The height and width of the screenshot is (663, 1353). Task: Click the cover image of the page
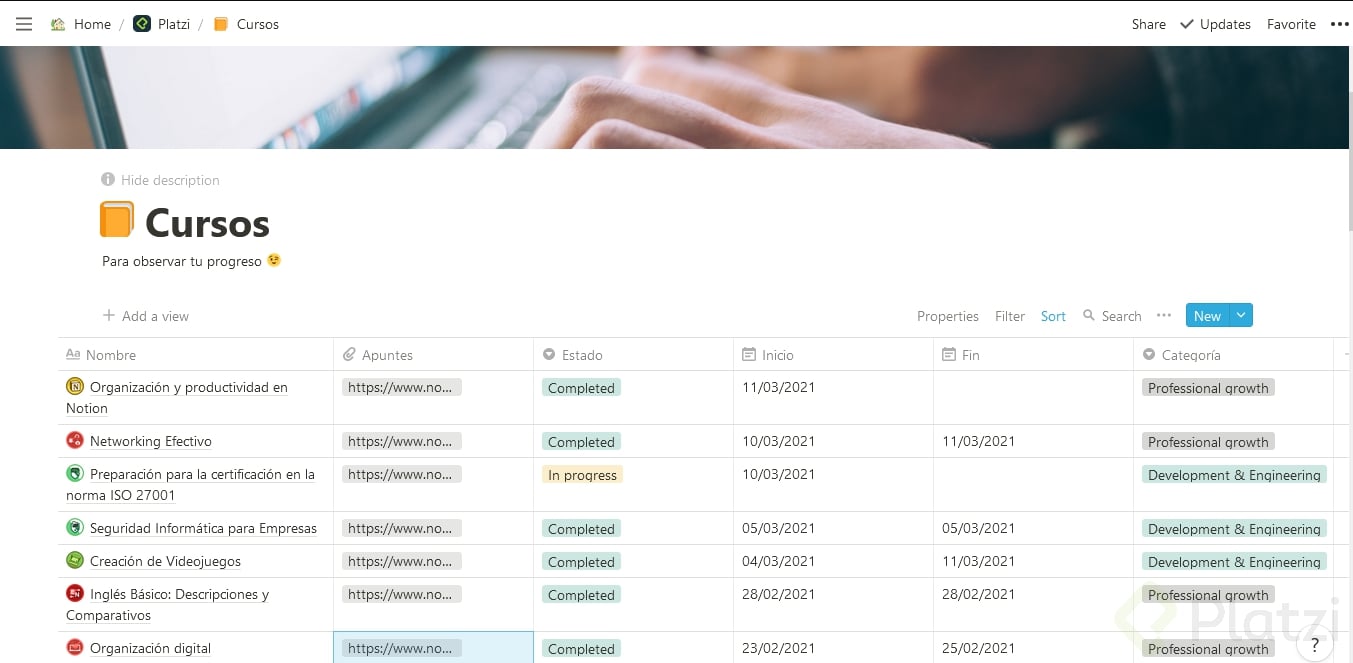[x=676, y=97]
